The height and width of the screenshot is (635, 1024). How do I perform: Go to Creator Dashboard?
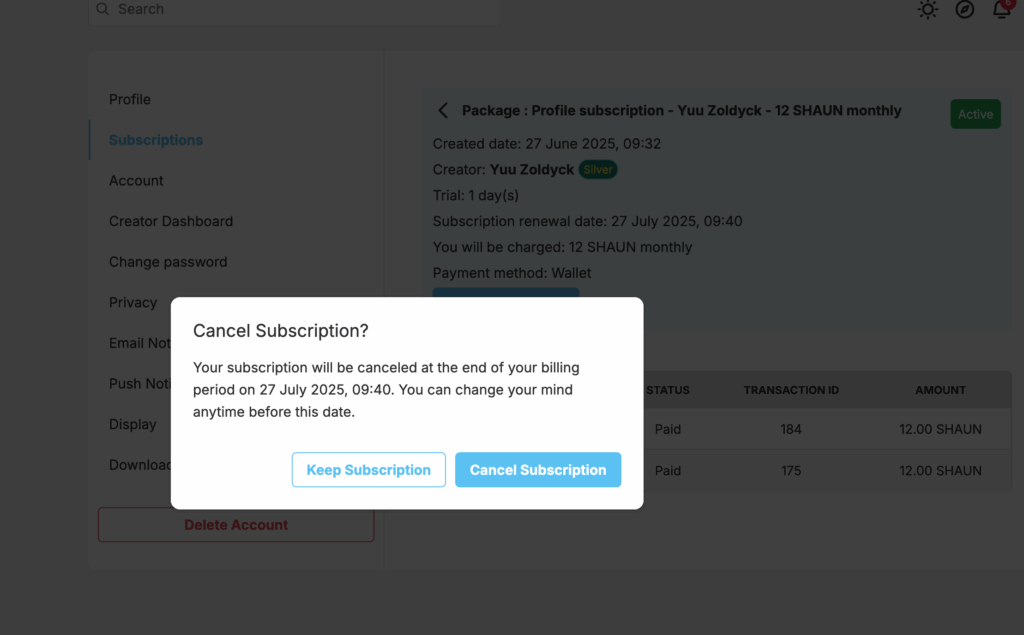pos(170,221)
